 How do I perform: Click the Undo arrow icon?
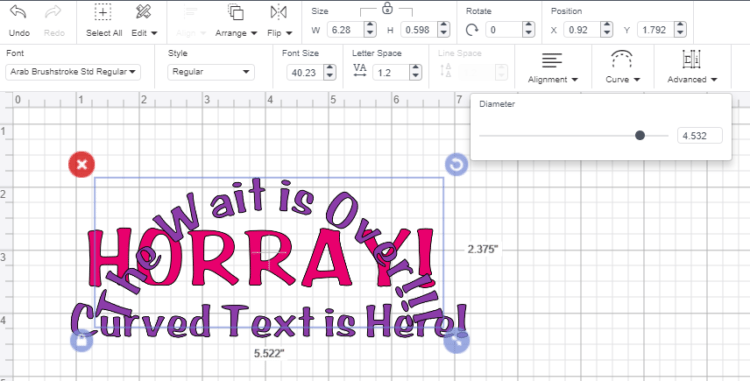click(x=19, y=12)
